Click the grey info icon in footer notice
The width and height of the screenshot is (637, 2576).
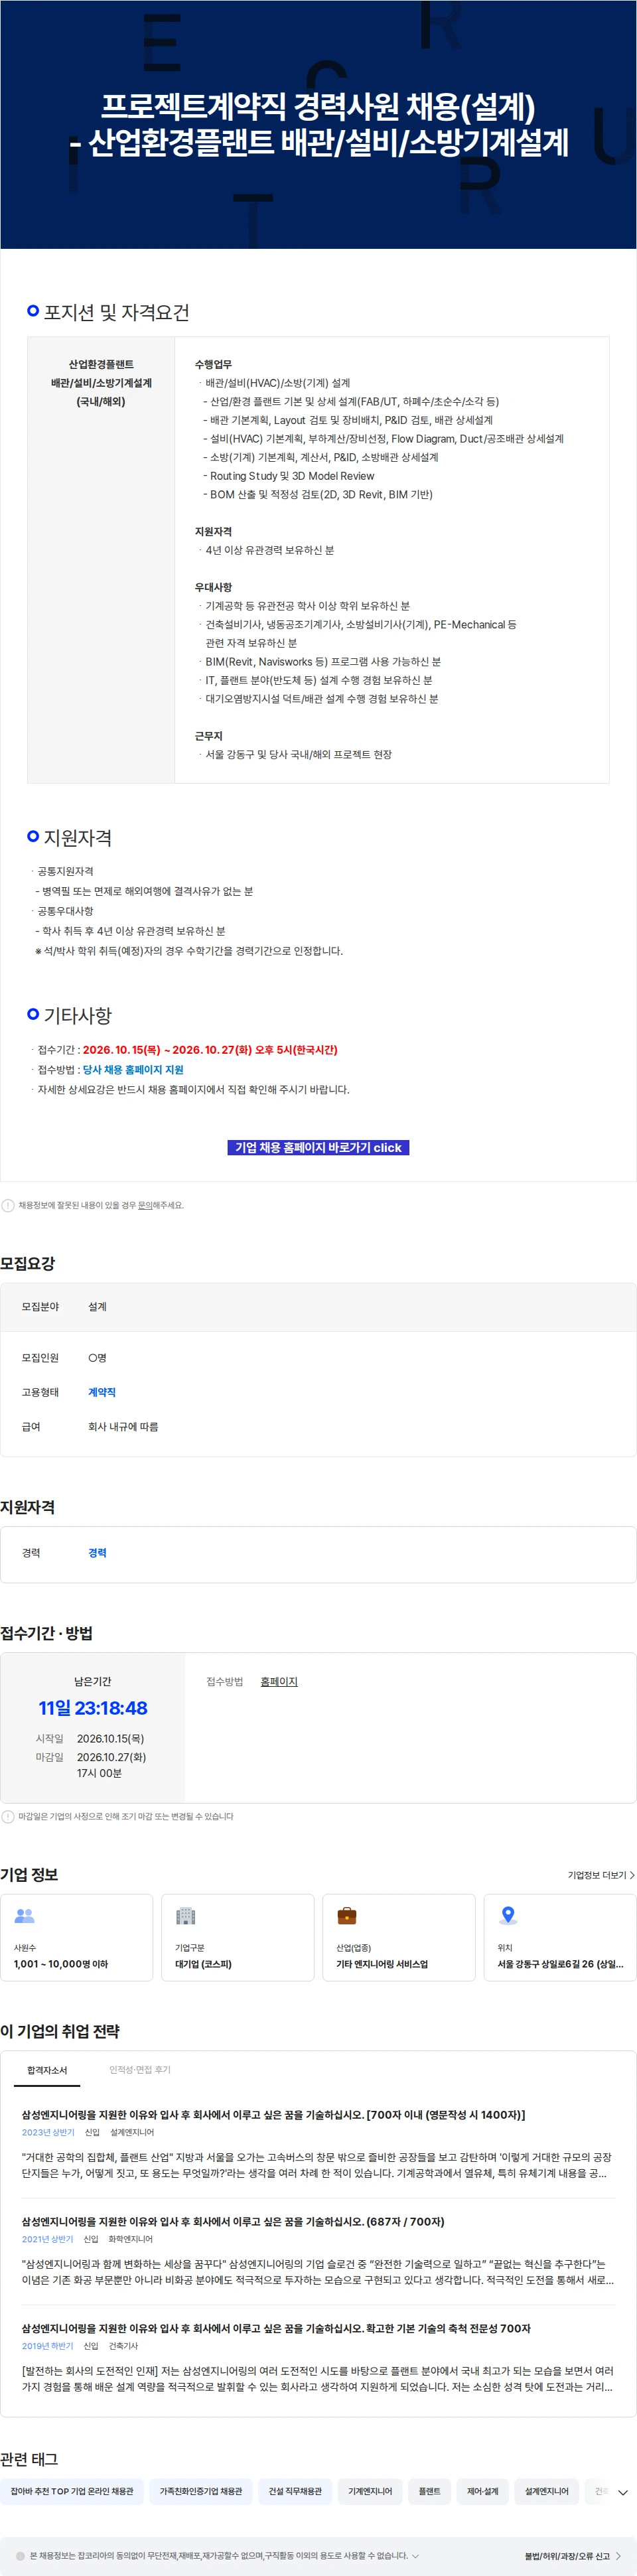tap(20, 2556)
